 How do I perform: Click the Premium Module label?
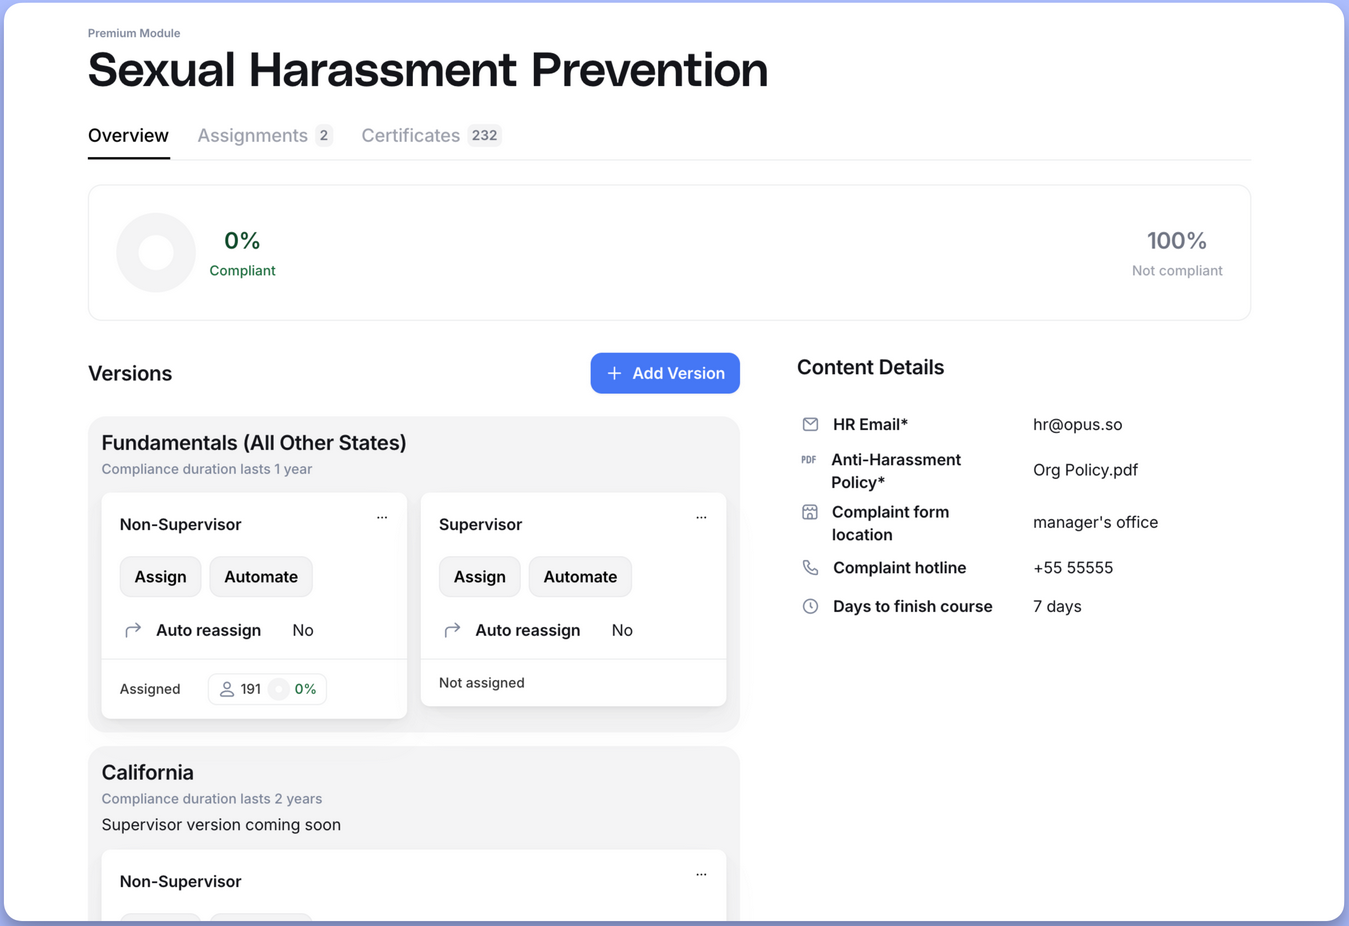[x=134, y=33]
